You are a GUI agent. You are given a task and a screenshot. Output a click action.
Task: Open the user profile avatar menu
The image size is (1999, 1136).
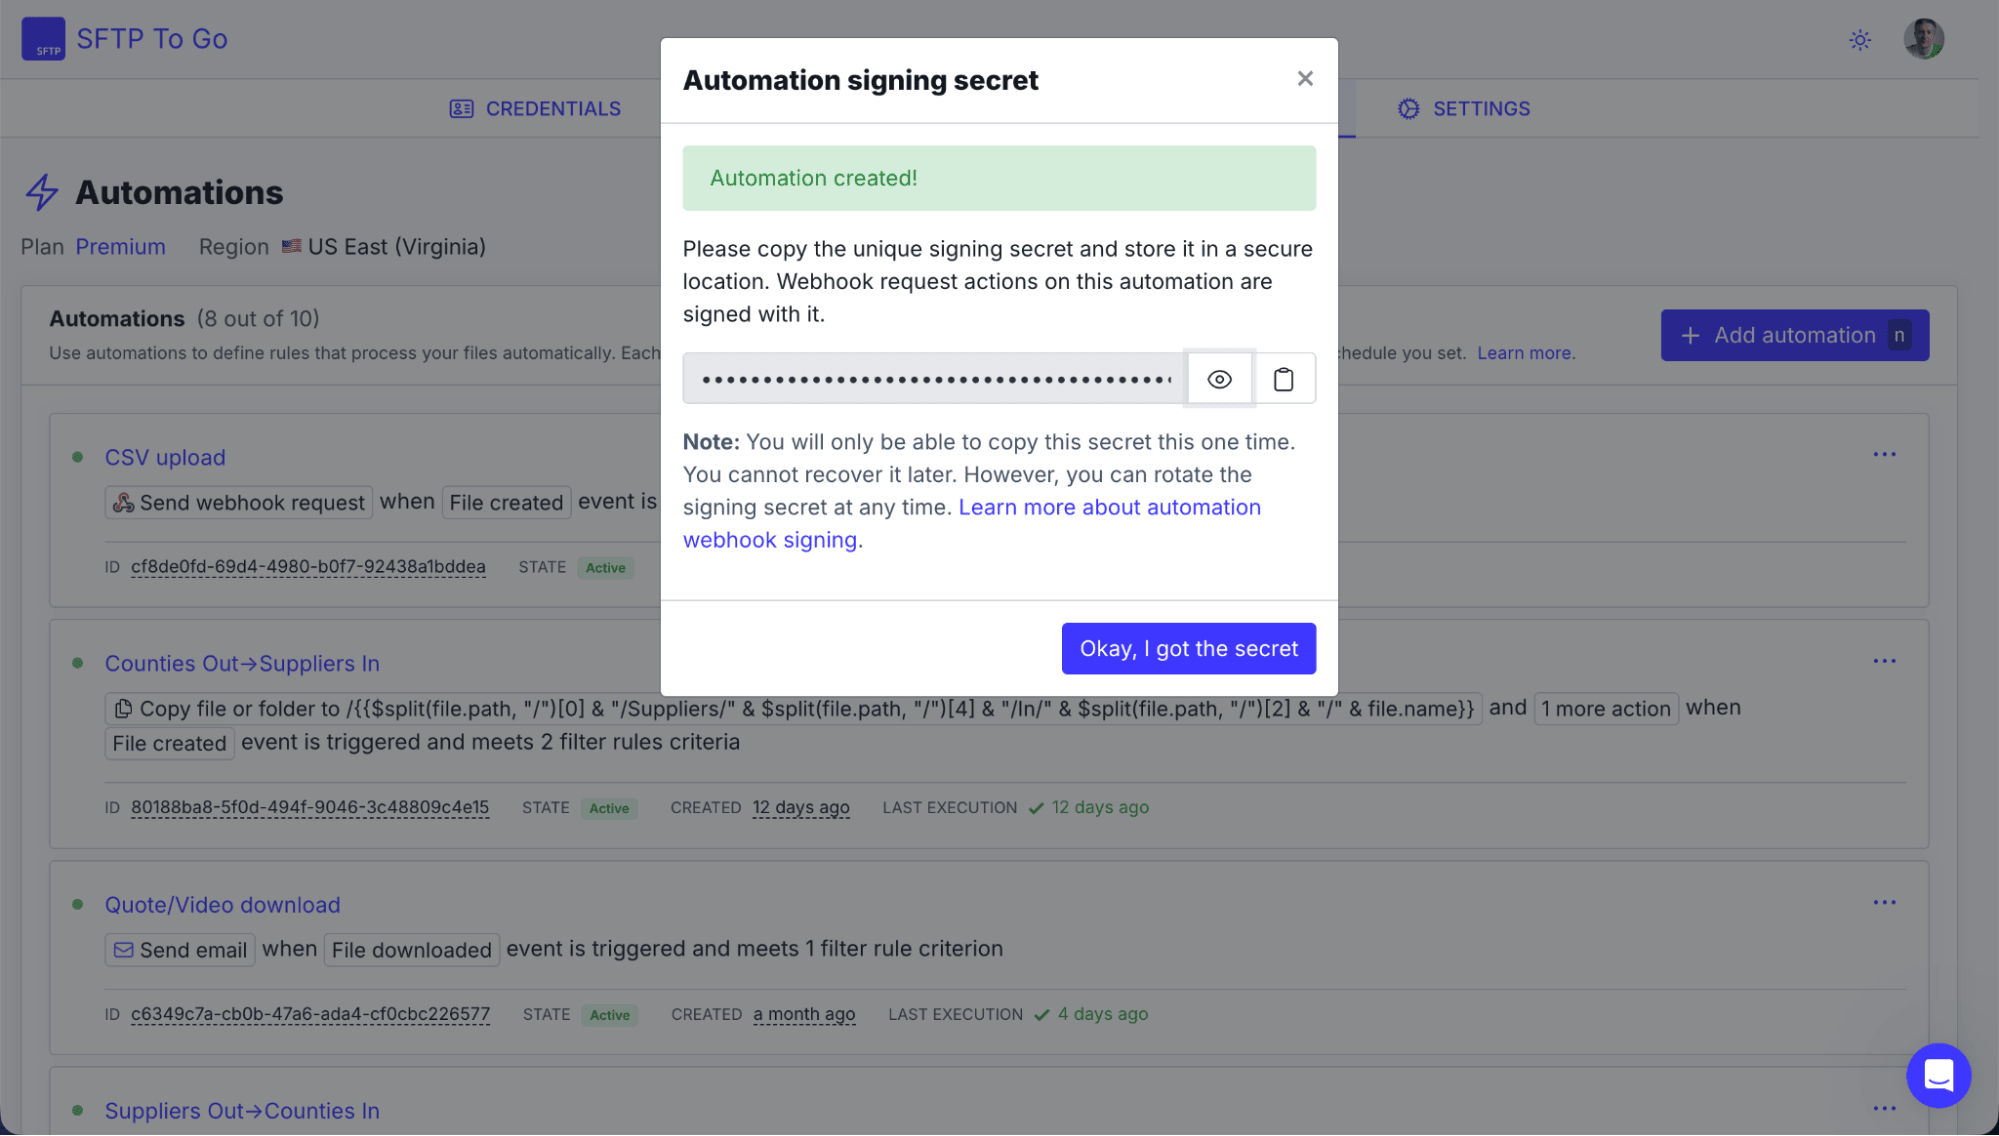point(1923,39)
